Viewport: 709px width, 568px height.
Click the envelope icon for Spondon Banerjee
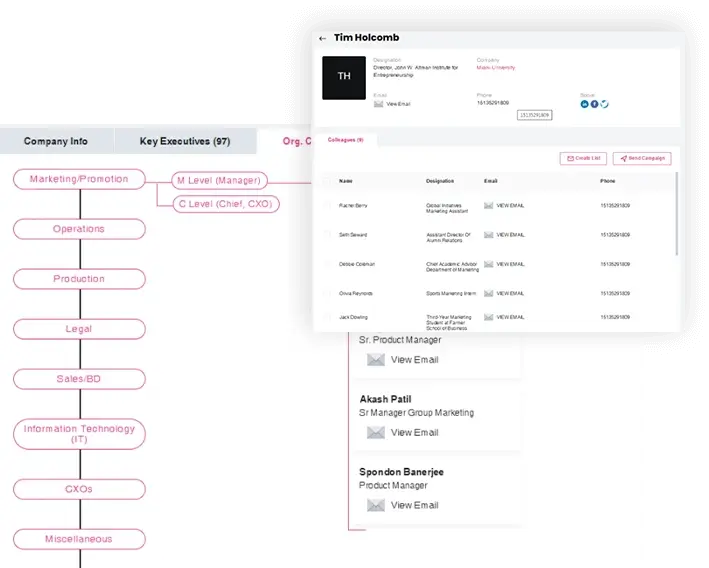[x=376, y=505]
